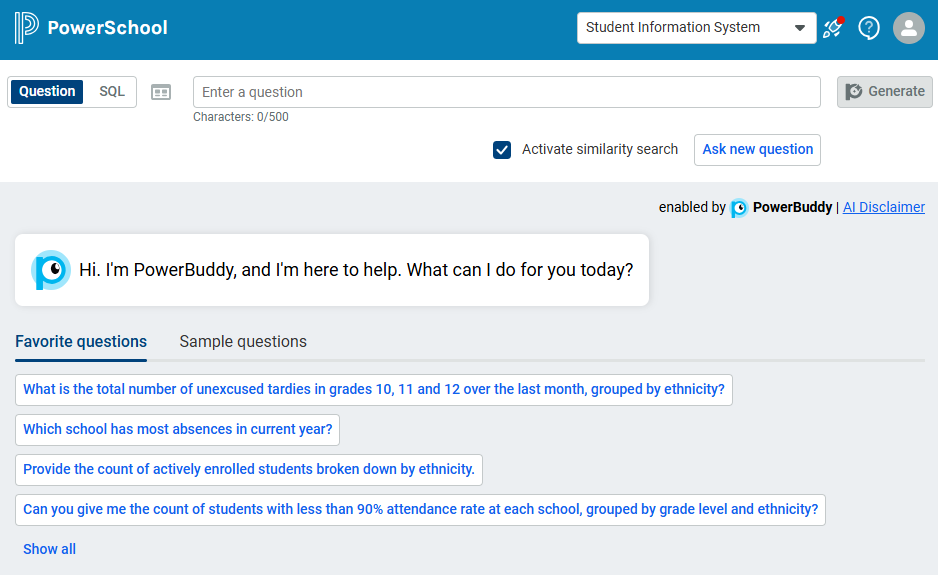
Task: Click the PowerBuddy avatar in greeting bubble
Action: point(50,270)
